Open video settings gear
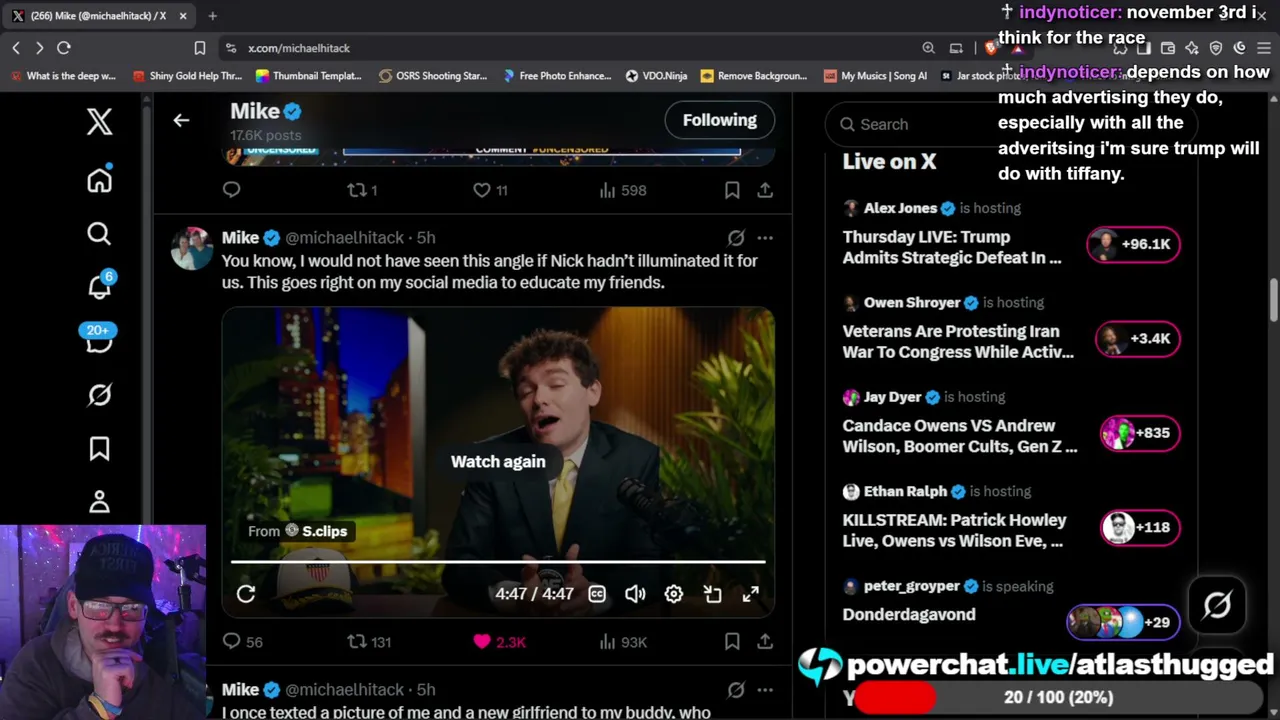 coord(674,594)
